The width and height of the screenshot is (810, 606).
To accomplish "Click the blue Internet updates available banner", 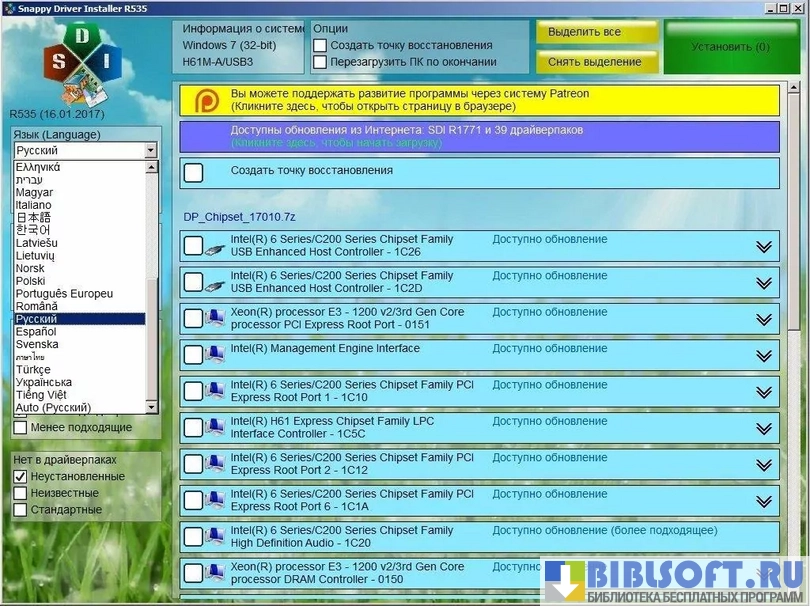I will [x=479, y=136].
